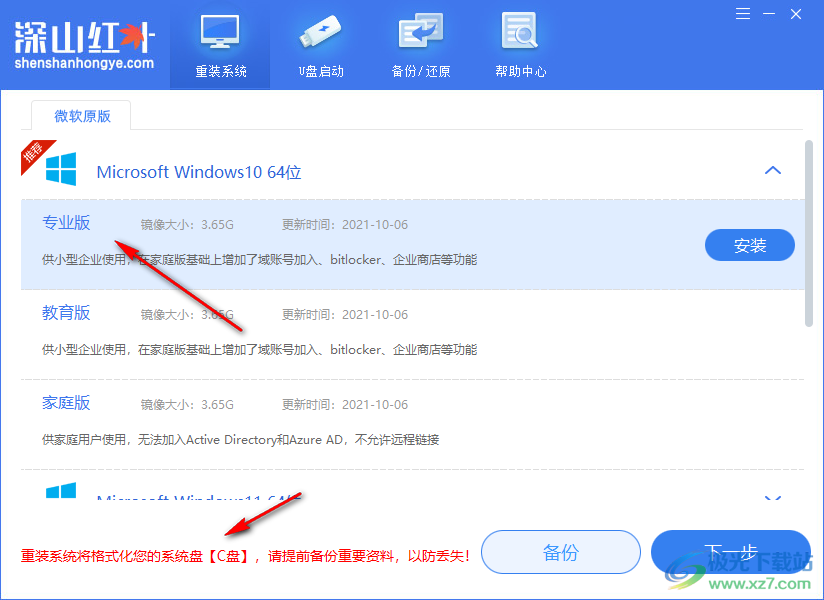The width and height of the screenshot is (824, 600).
Task: Collapse the Microsoft Windows10 64位 section
Action: 773,170
